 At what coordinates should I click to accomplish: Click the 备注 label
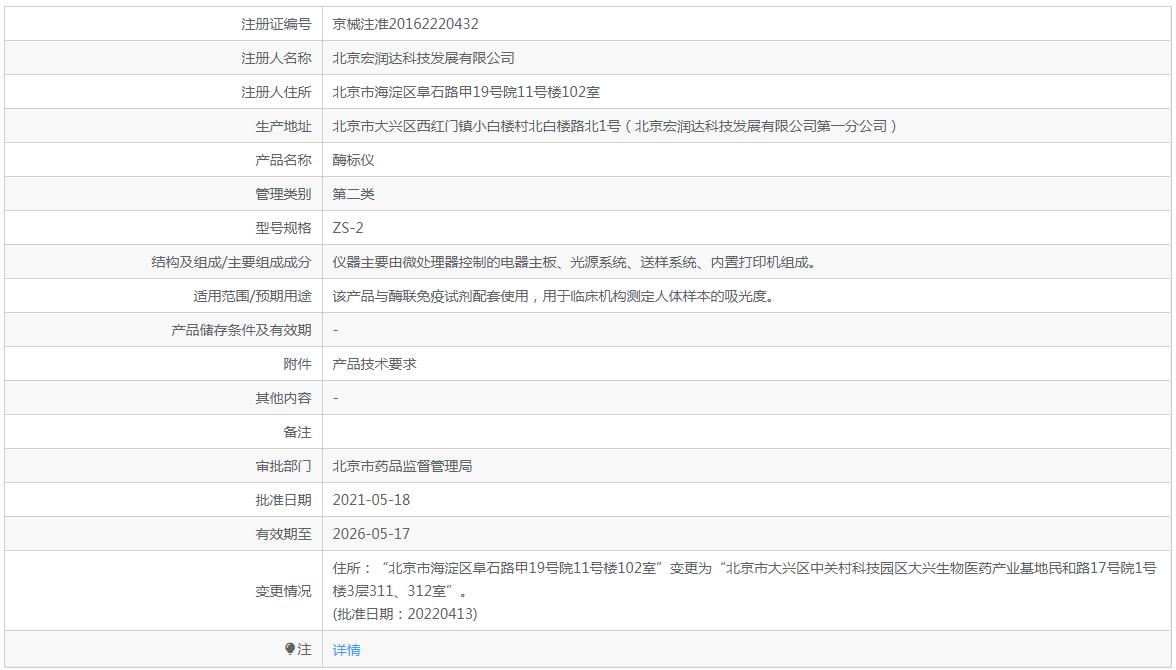pyautogui.click(x=297, y=432)
